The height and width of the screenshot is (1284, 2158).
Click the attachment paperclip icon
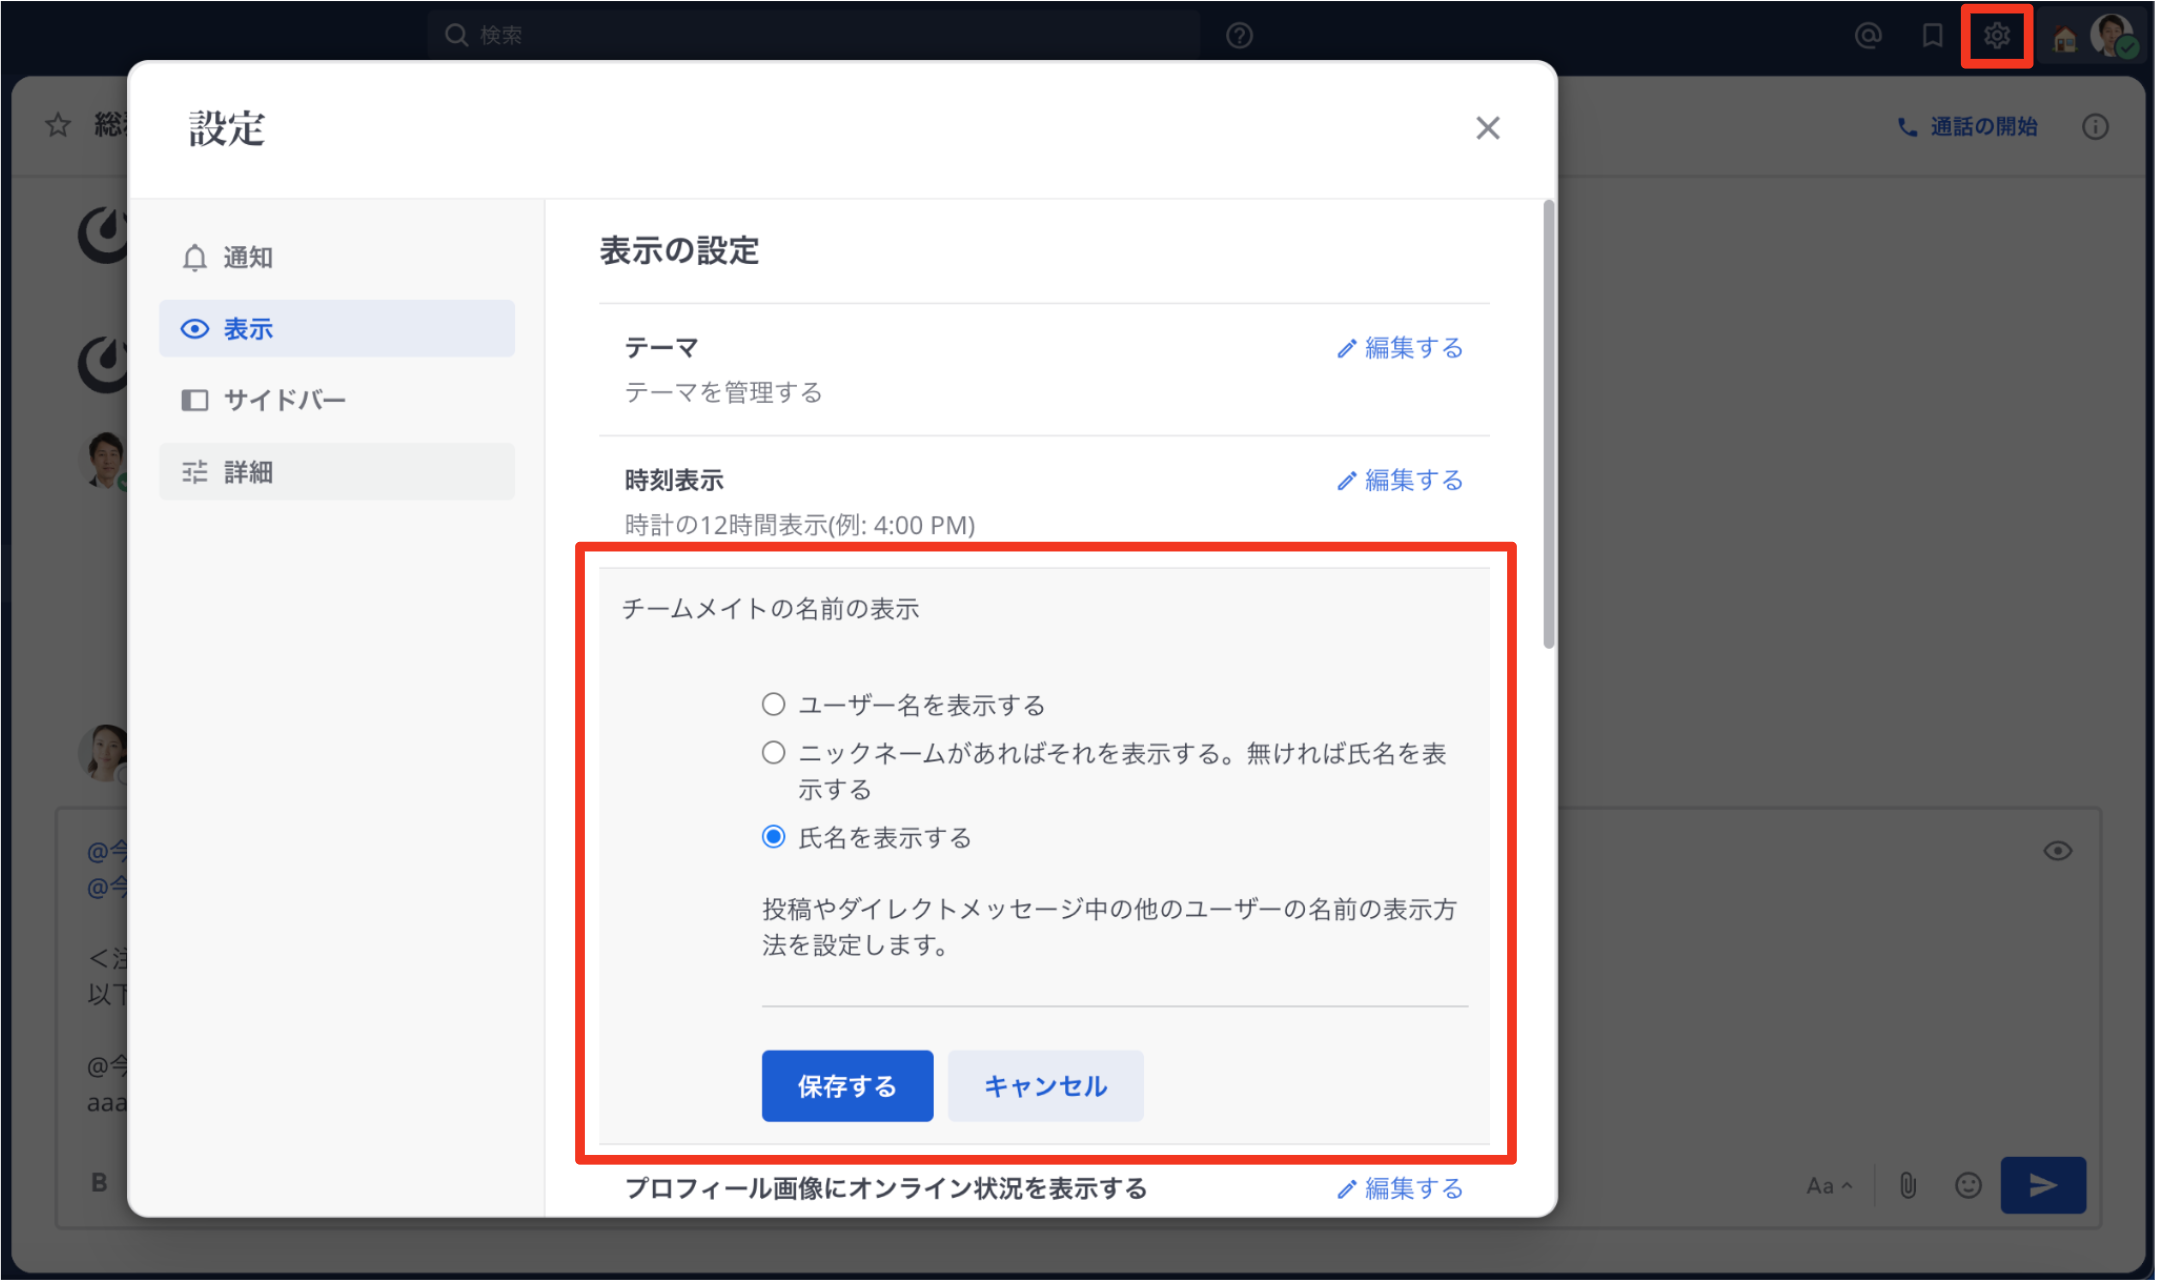pos(1908,1185)
